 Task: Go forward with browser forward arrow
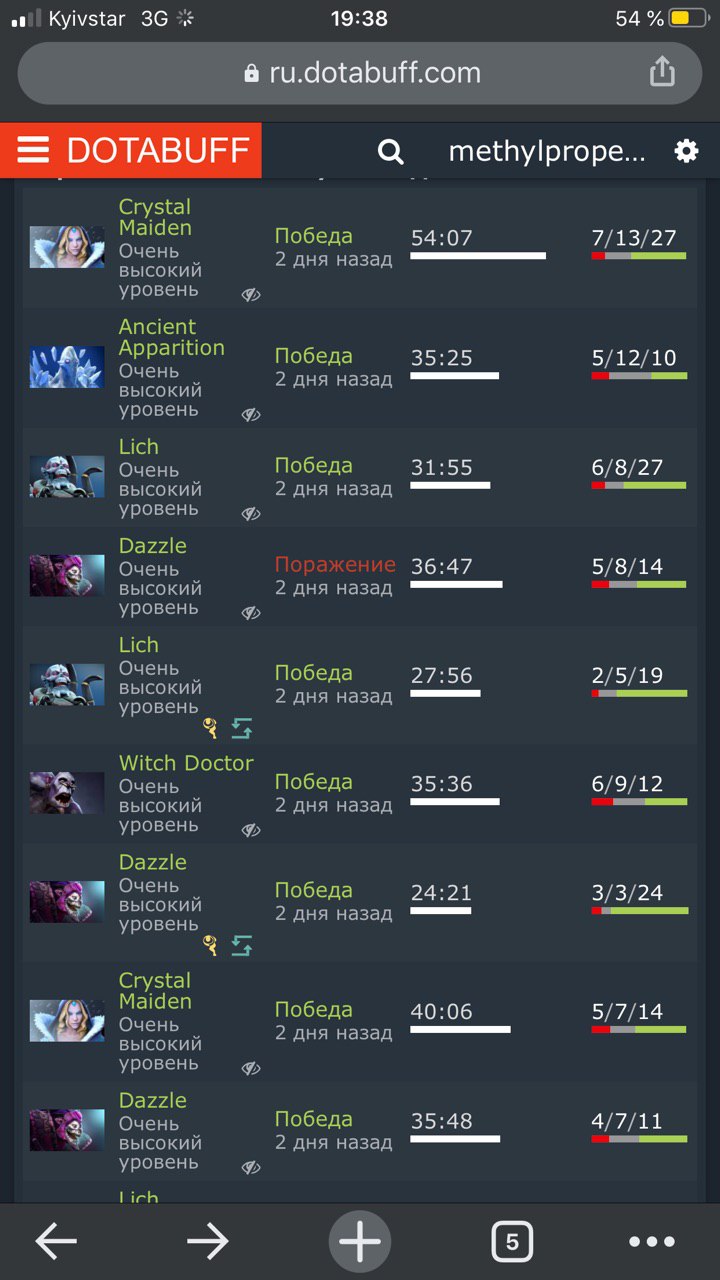coord(208,1242)
